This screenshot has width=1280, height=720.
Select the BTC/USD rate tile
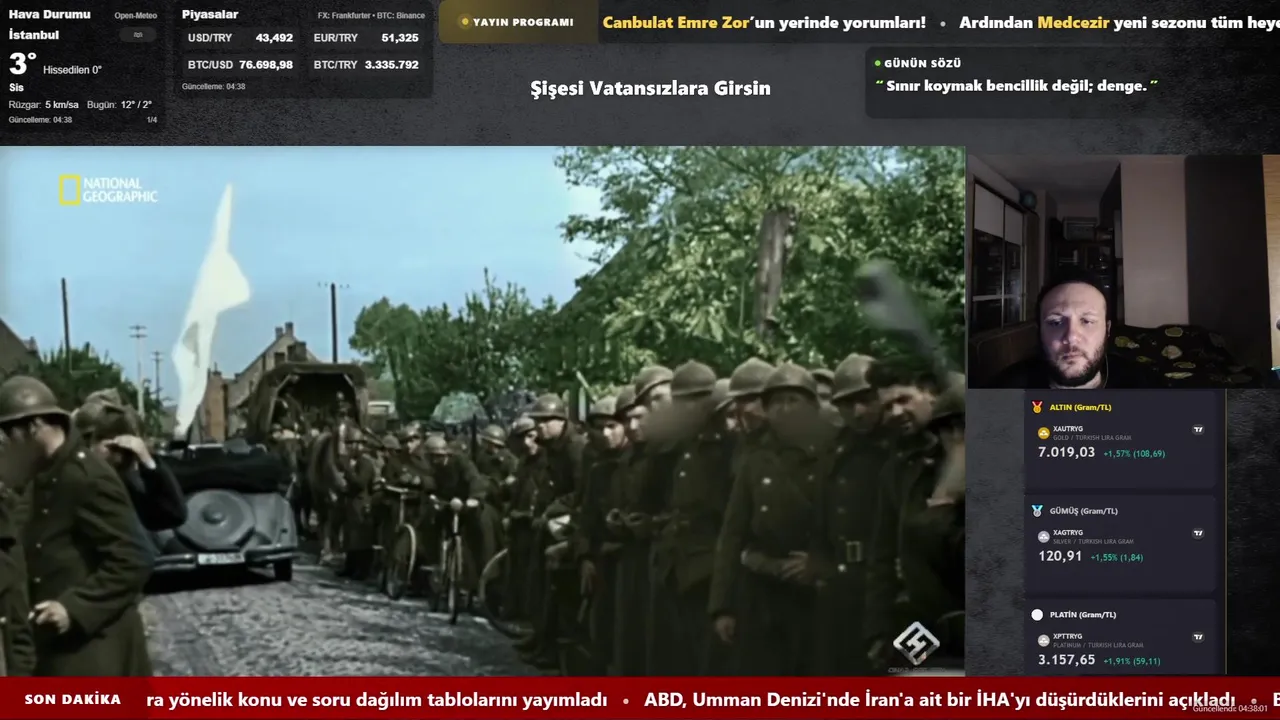[x=240, y=65]
